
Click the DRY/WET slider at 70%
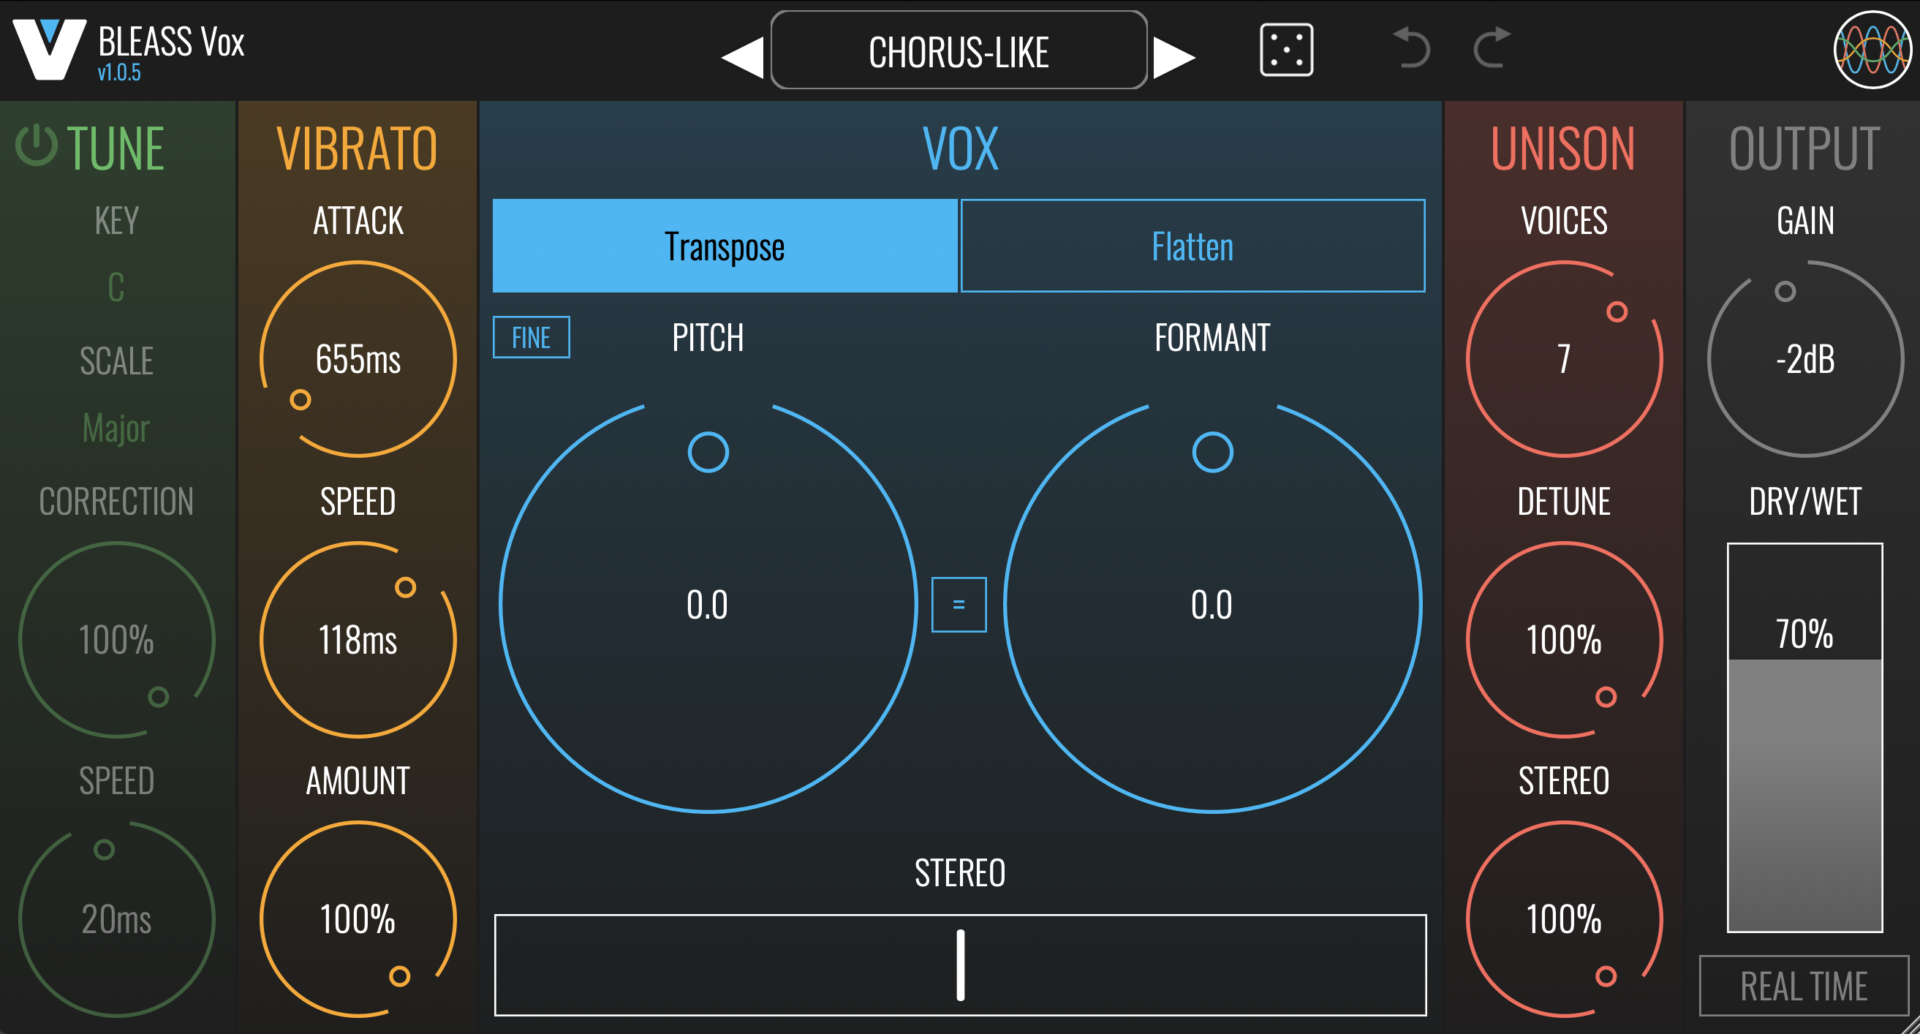click(x=1805, y=738)
